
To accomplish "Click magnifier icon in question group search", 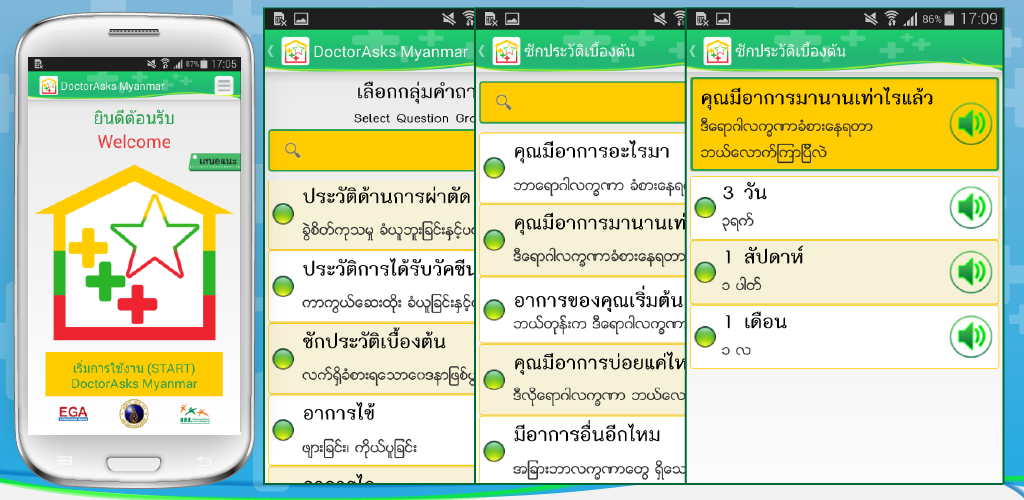I will (293, 150).
